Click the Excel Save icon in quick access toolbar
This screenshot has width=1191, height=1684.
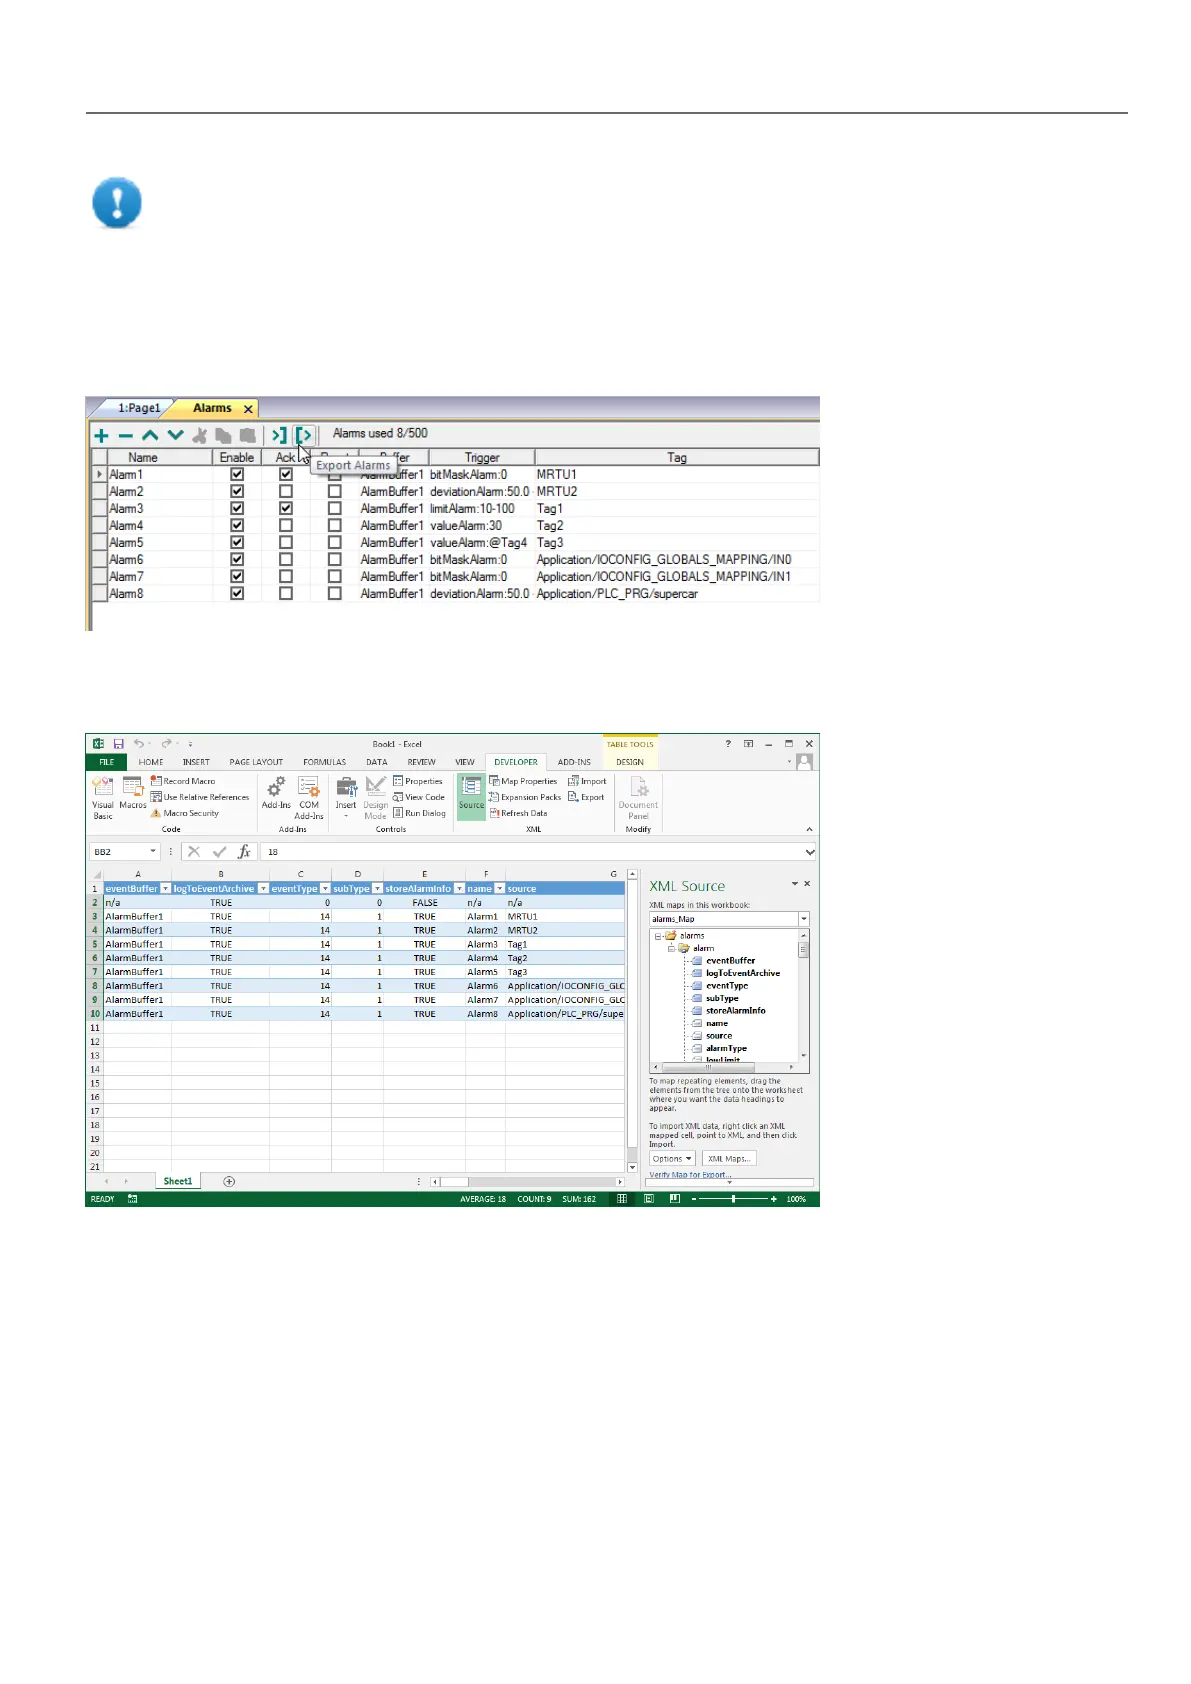(118, 744)
